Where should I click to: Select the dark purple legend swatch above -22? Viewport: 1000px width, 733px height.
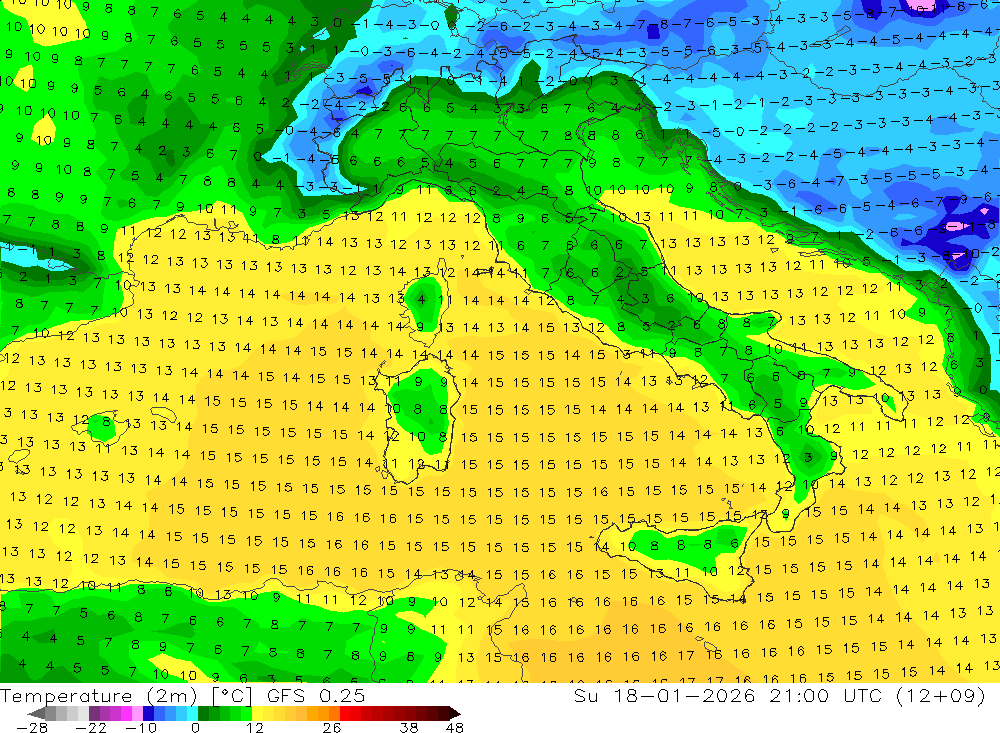tap(94, 713)
